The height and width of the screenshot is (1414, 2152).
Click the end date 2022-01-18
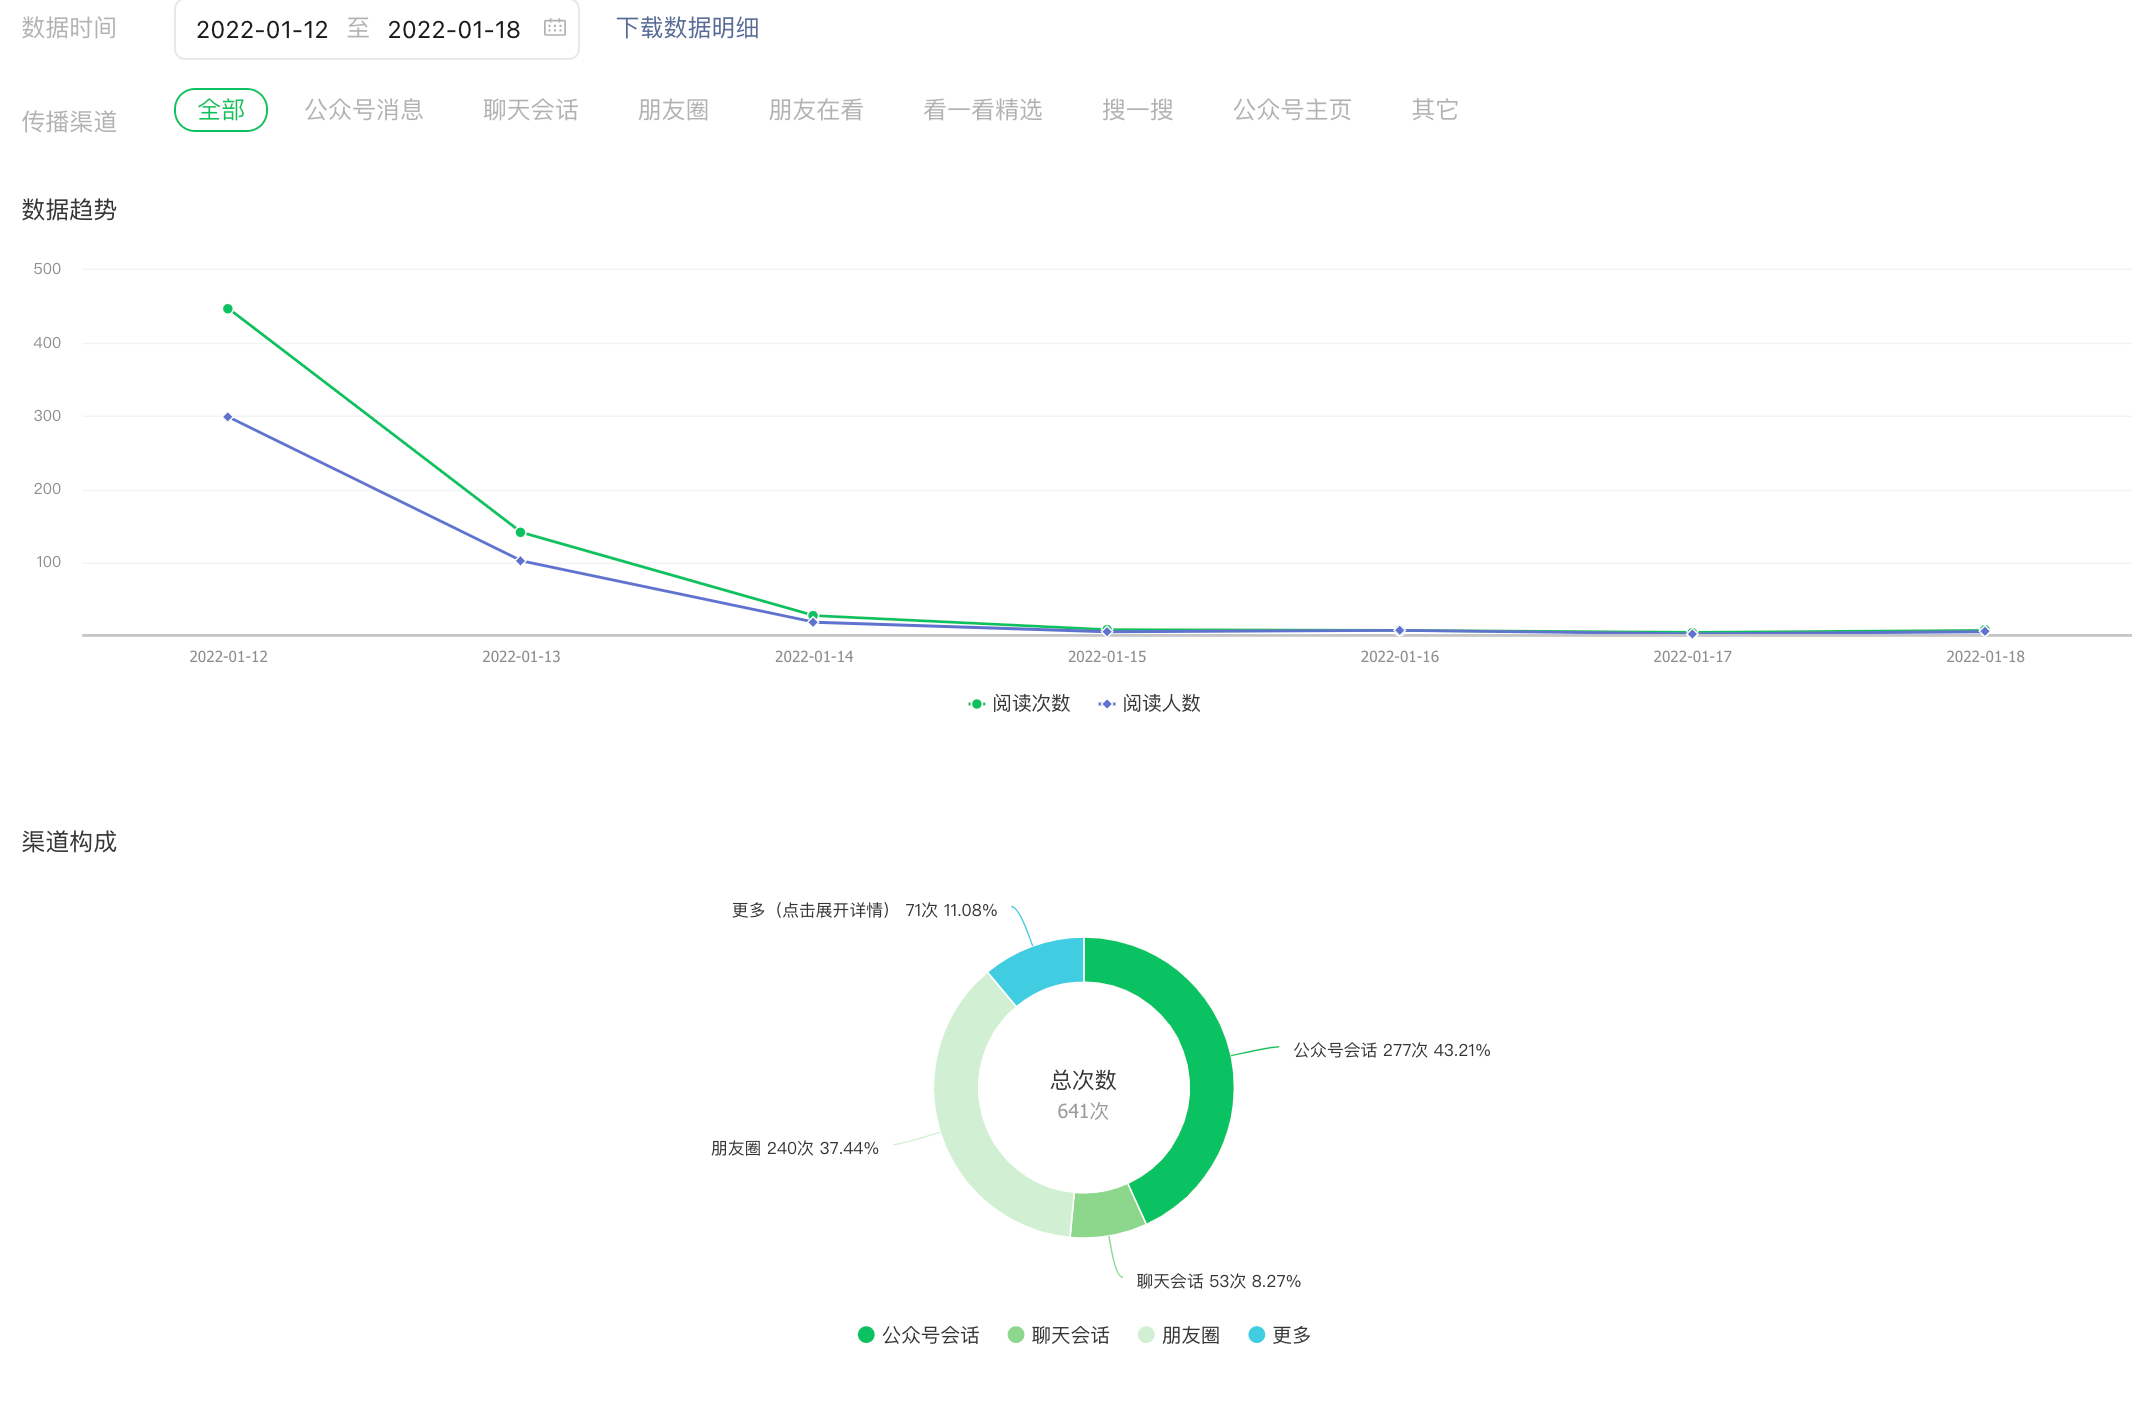454,30
